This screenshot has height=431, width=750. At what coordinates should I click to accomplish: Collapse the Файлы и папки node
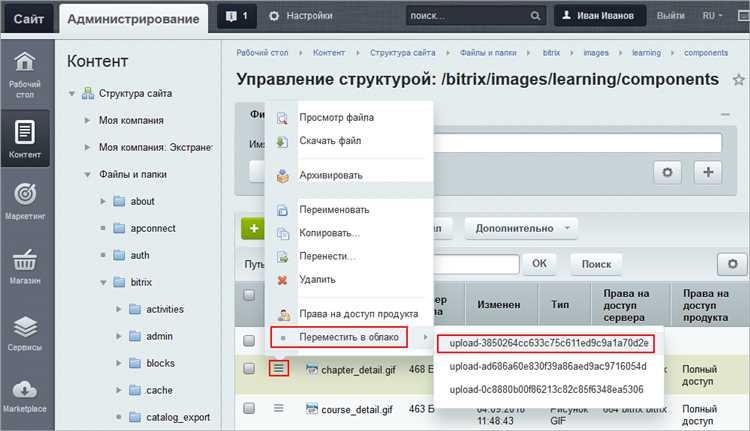[x=88, y=175]
